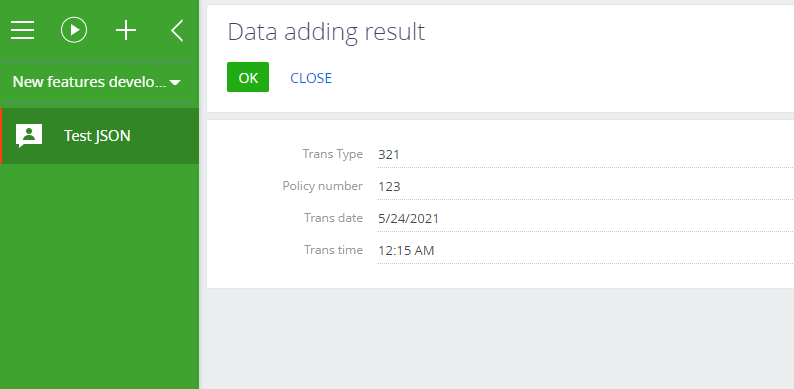
Task: Click the plus quick-add icon
Action: [126, 30]
